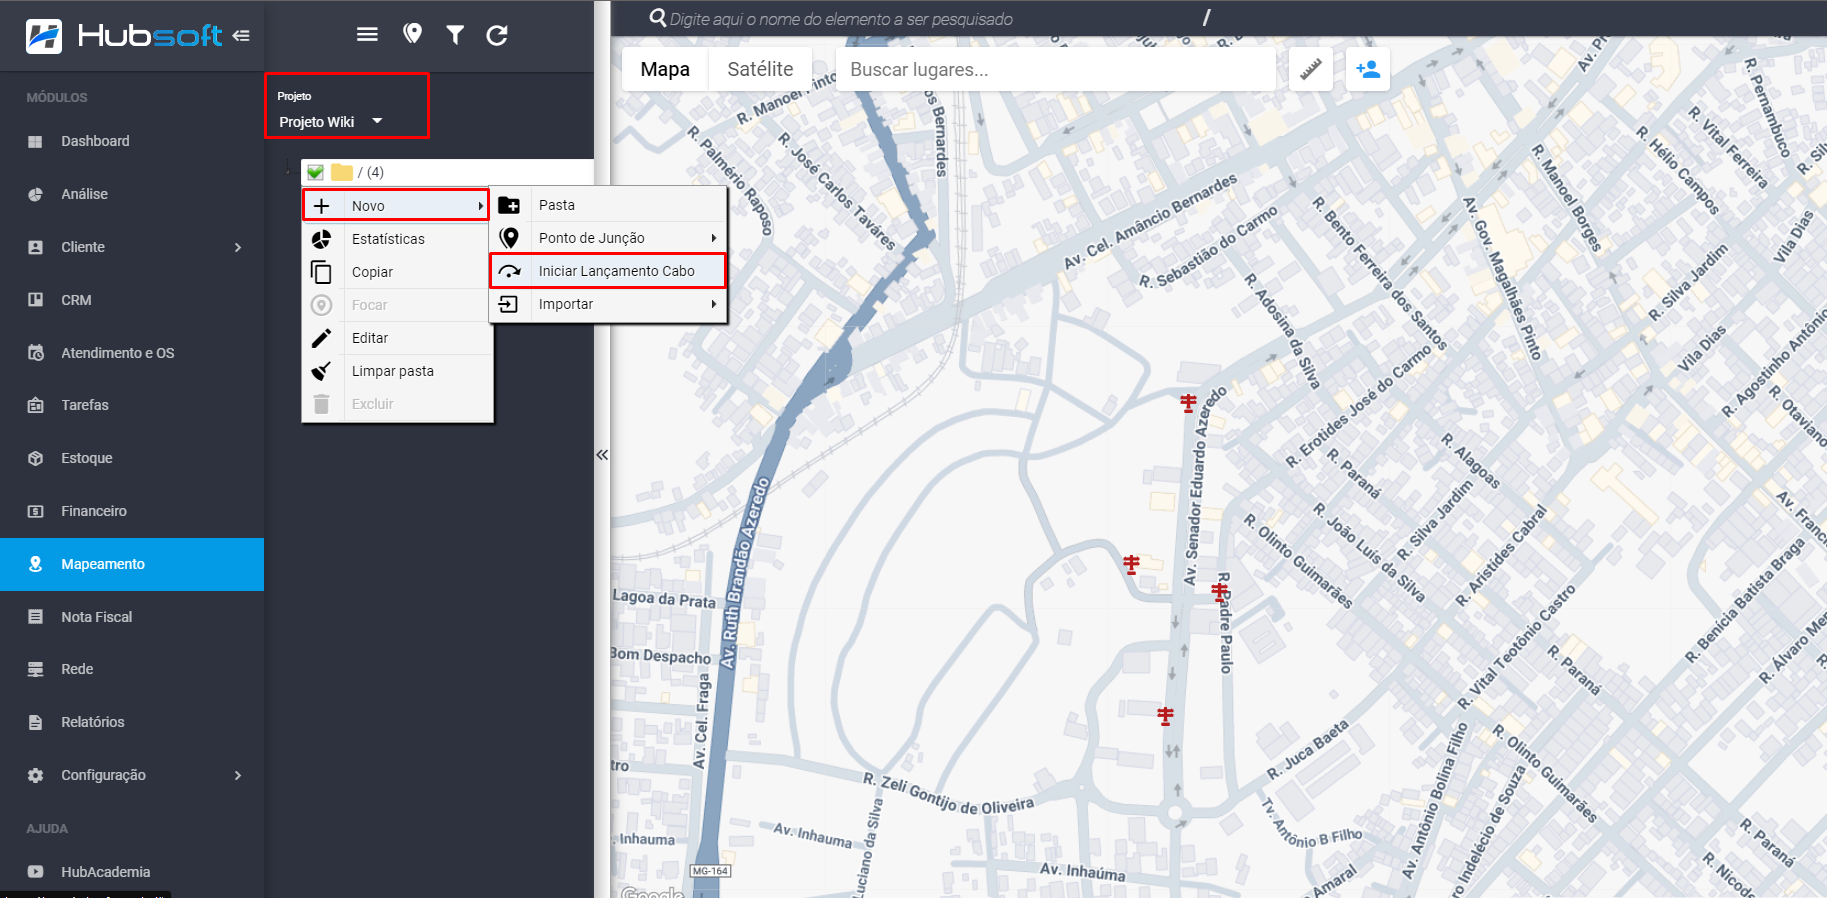Click the Dashboard sidebar icon

coord(35,141)
